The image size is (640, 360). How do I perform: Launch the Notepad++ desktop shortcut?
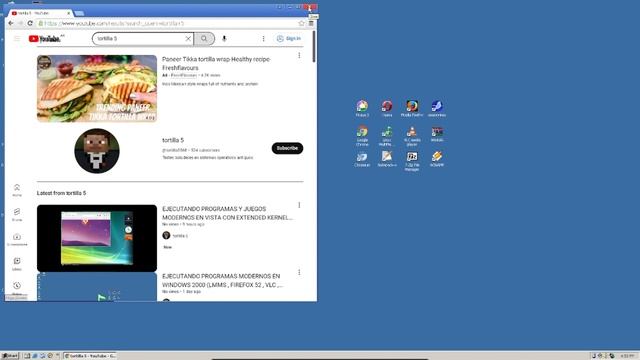pyautogui.click(x=387, y=159)
